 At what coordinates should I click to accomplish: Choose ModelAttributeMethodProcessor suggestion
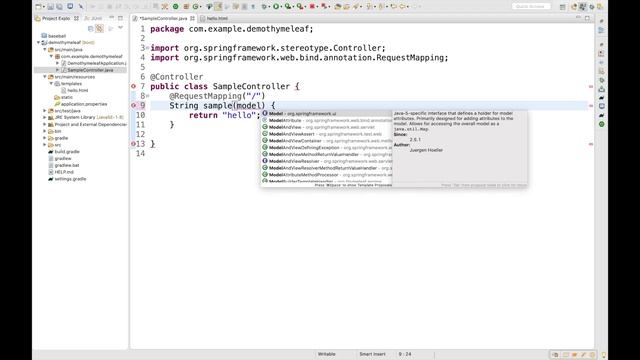pyautogui.click(x=327, y=175)
